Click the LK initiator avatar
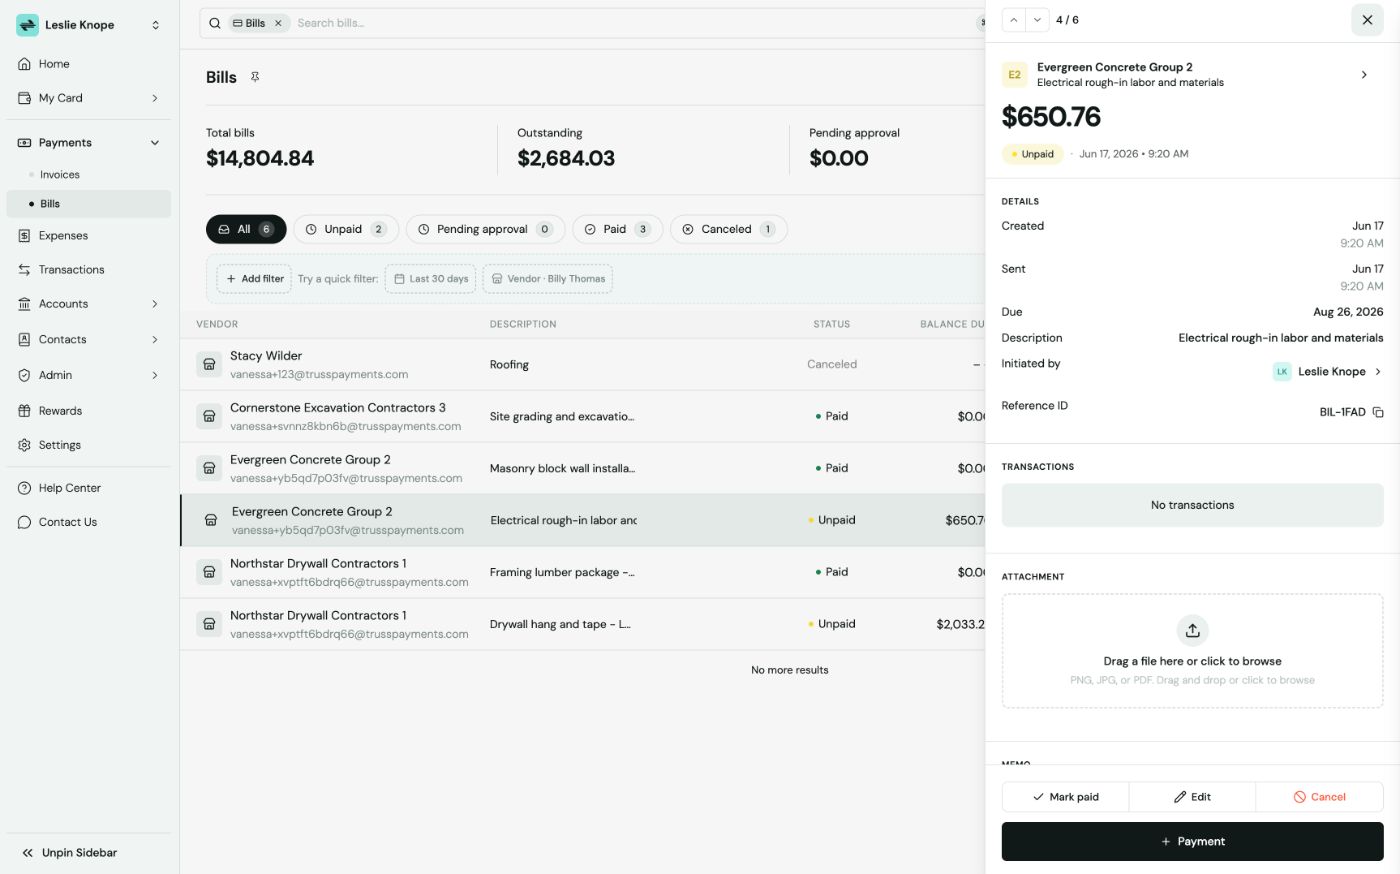Viewport: 1400px width, 874px height. point(1282,372)
